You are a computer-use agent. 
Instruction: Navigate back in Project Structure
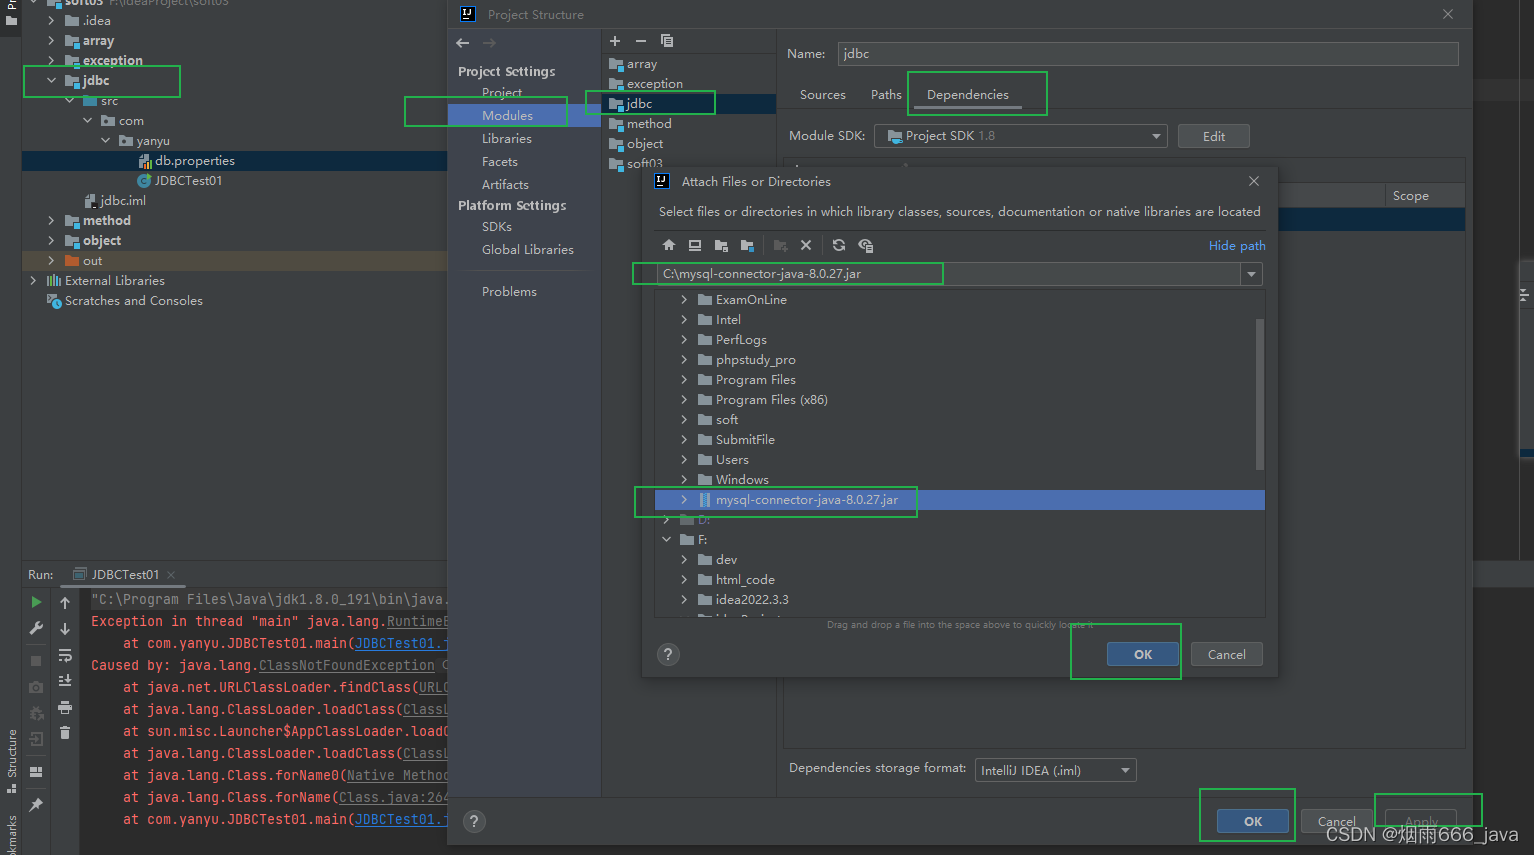point(462,43)
